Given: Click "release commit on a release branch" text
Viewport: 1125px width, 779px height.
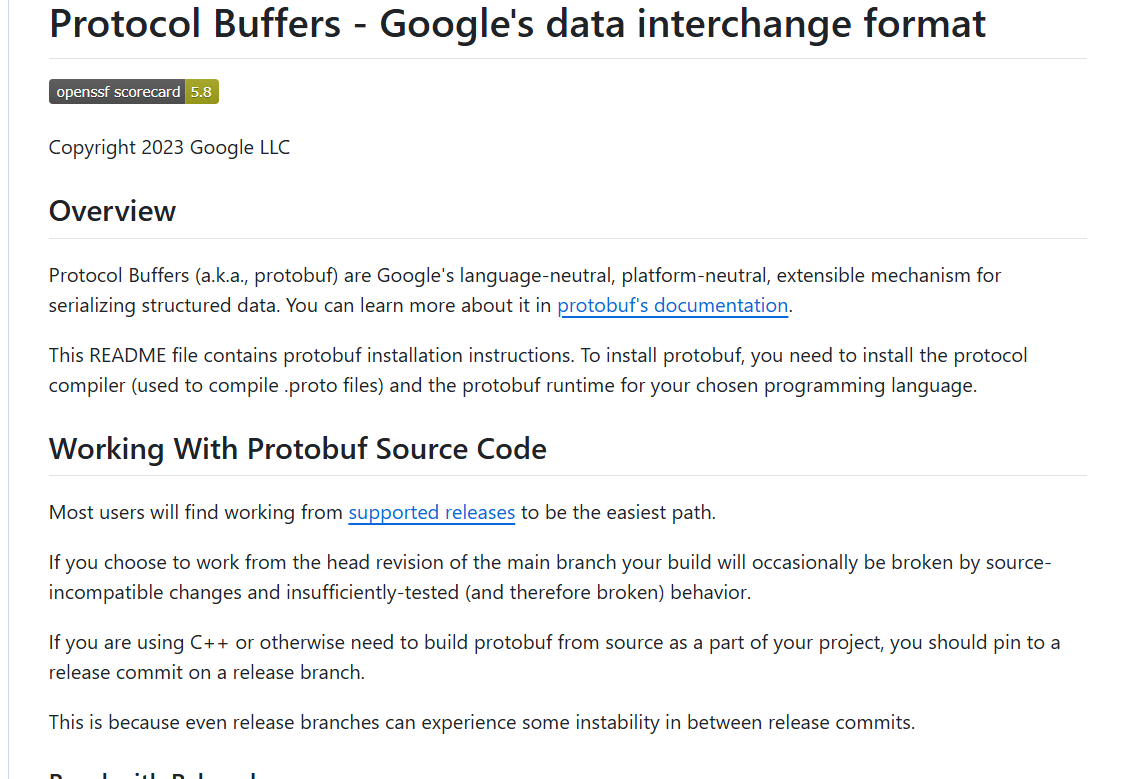Looking at the screenshot, I should tap(207, 673).
